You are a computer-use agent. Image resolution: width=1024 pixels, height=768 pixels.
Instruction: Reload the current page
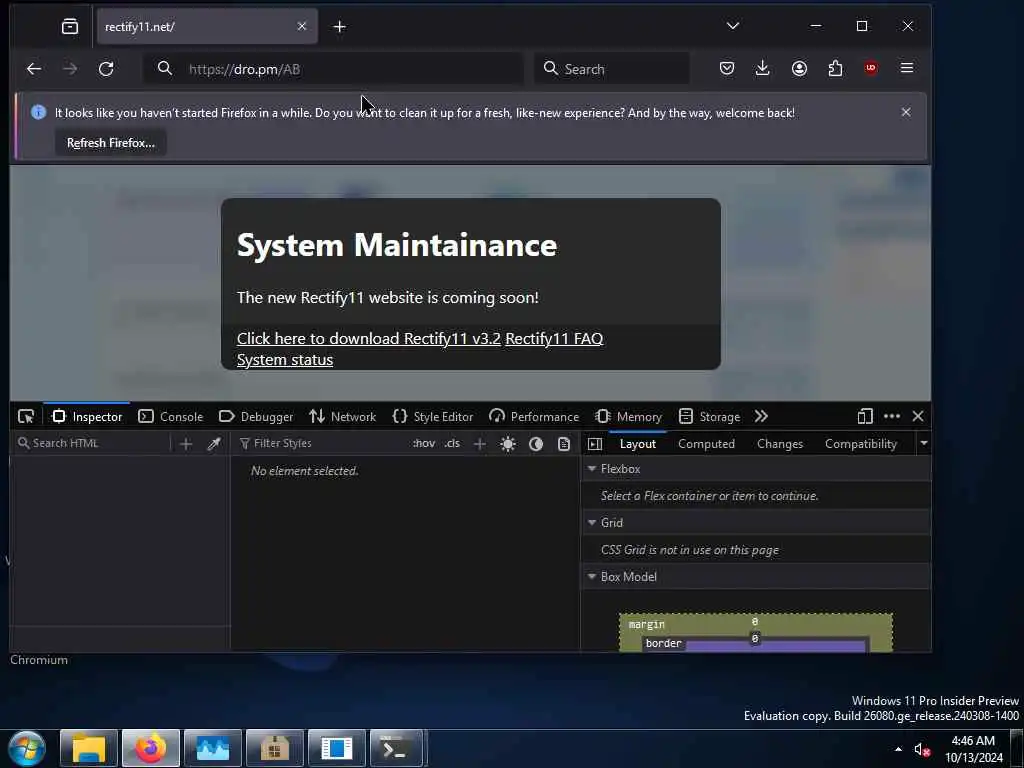coord(106,69)
